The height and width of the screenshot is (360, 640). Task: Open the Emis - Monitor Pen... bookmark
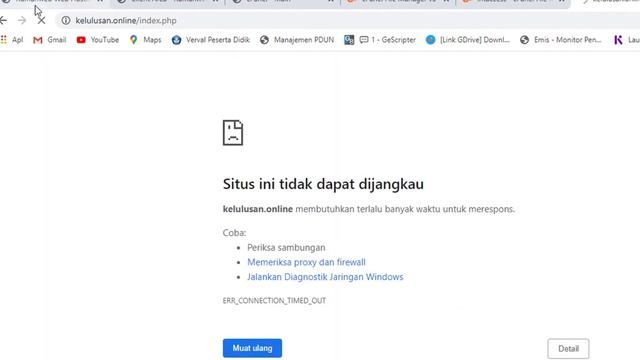(x=561, y=40)
